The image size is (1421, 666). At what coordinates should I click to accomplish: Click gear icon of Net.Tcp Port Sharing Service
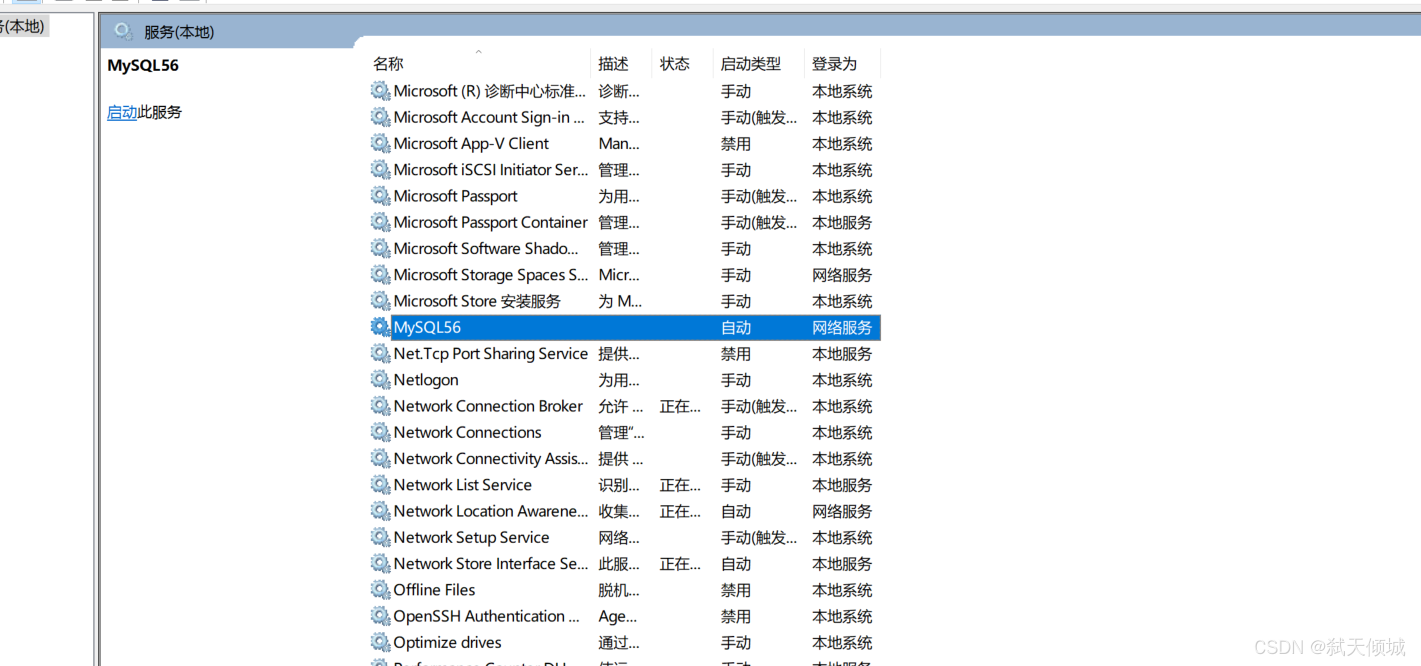(380, 354)
